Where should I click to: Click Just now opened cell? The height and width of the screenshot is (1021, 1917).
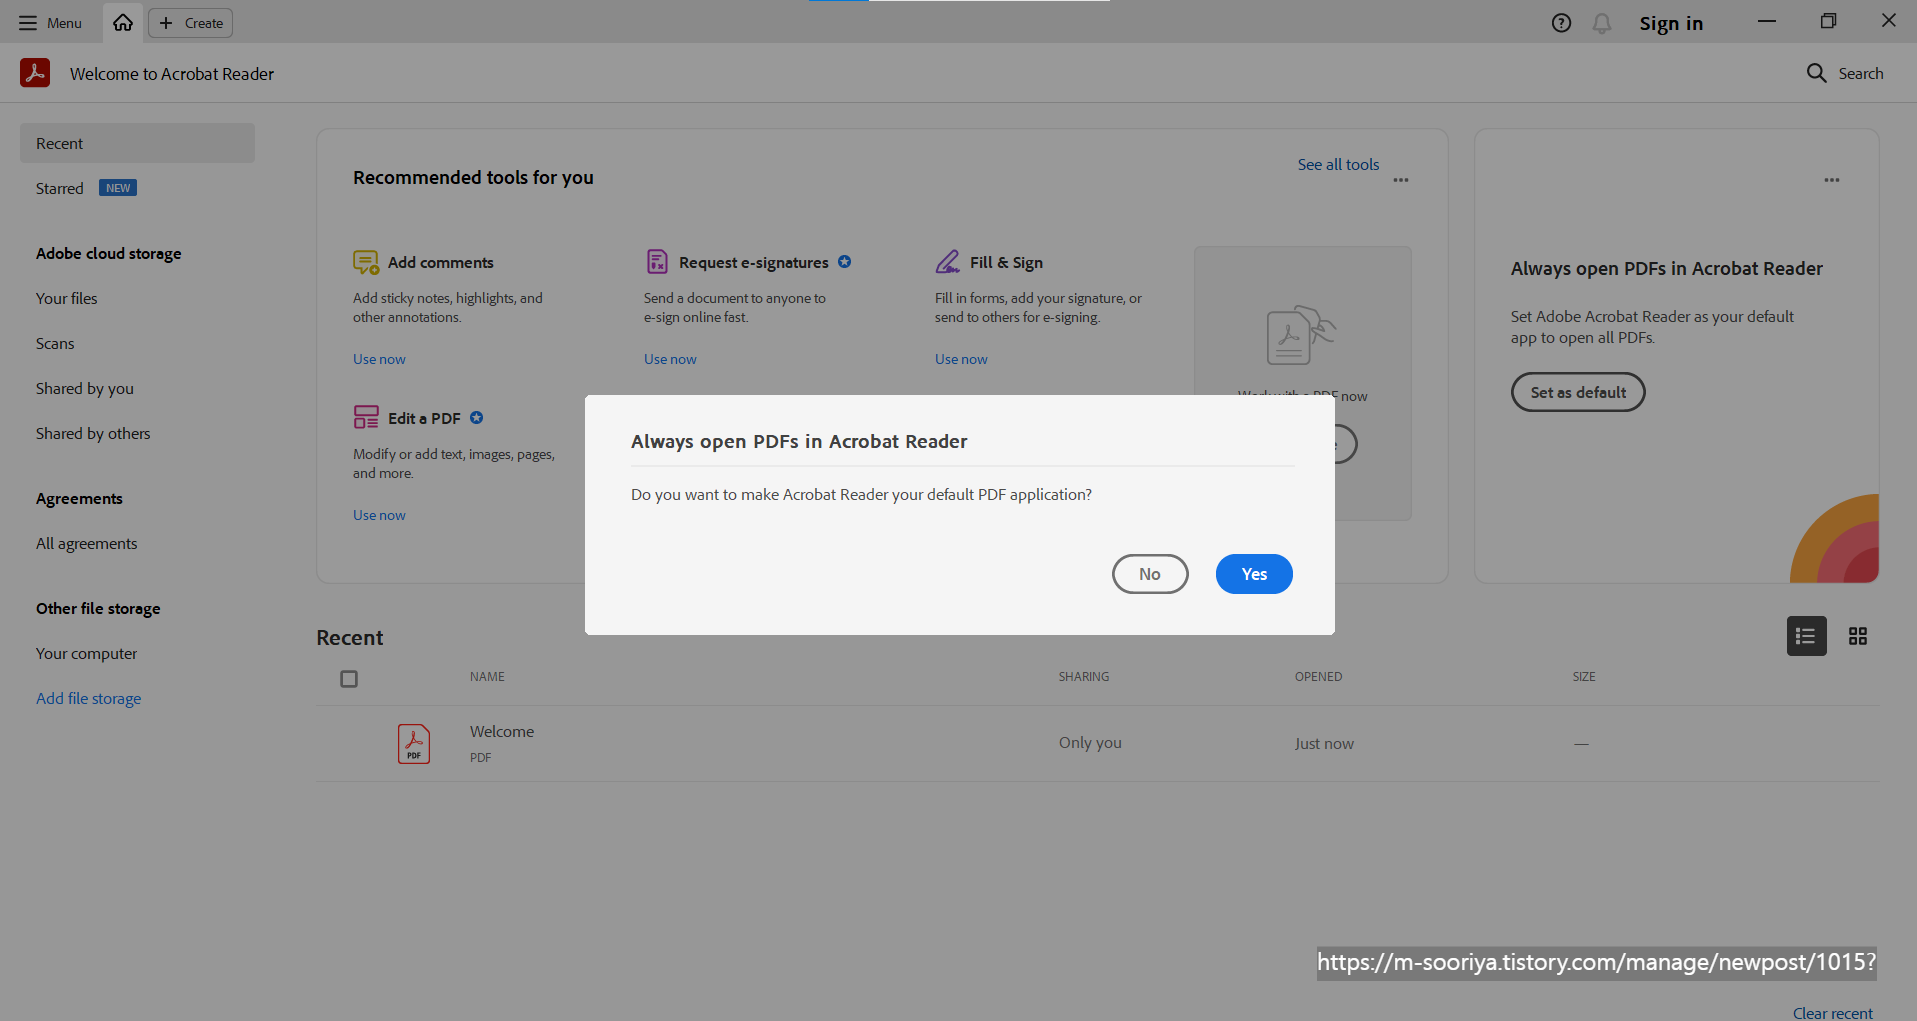(1324, 743)
